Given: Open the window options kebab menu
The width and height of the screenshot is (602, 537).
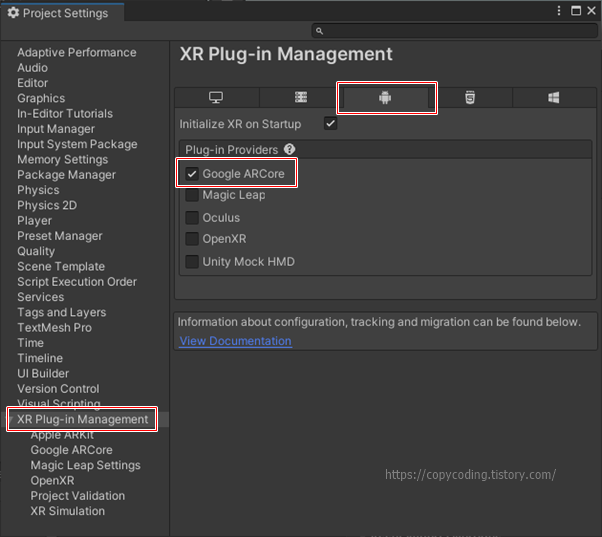Looking at the screenshot, I should coord(559,11).
